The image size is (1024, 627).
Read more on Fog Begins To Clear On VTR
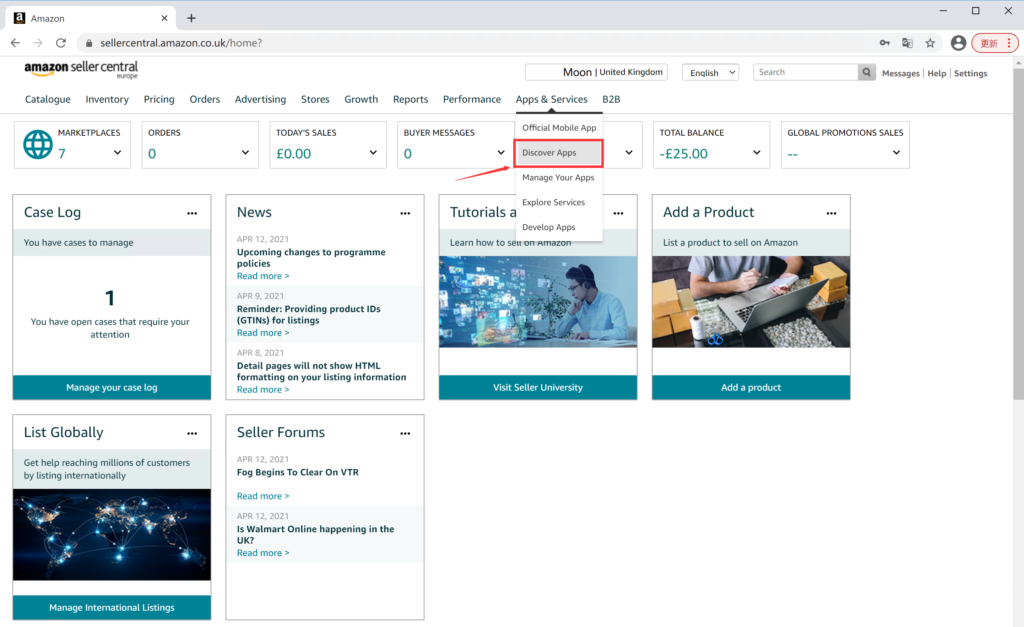[263, 496]
